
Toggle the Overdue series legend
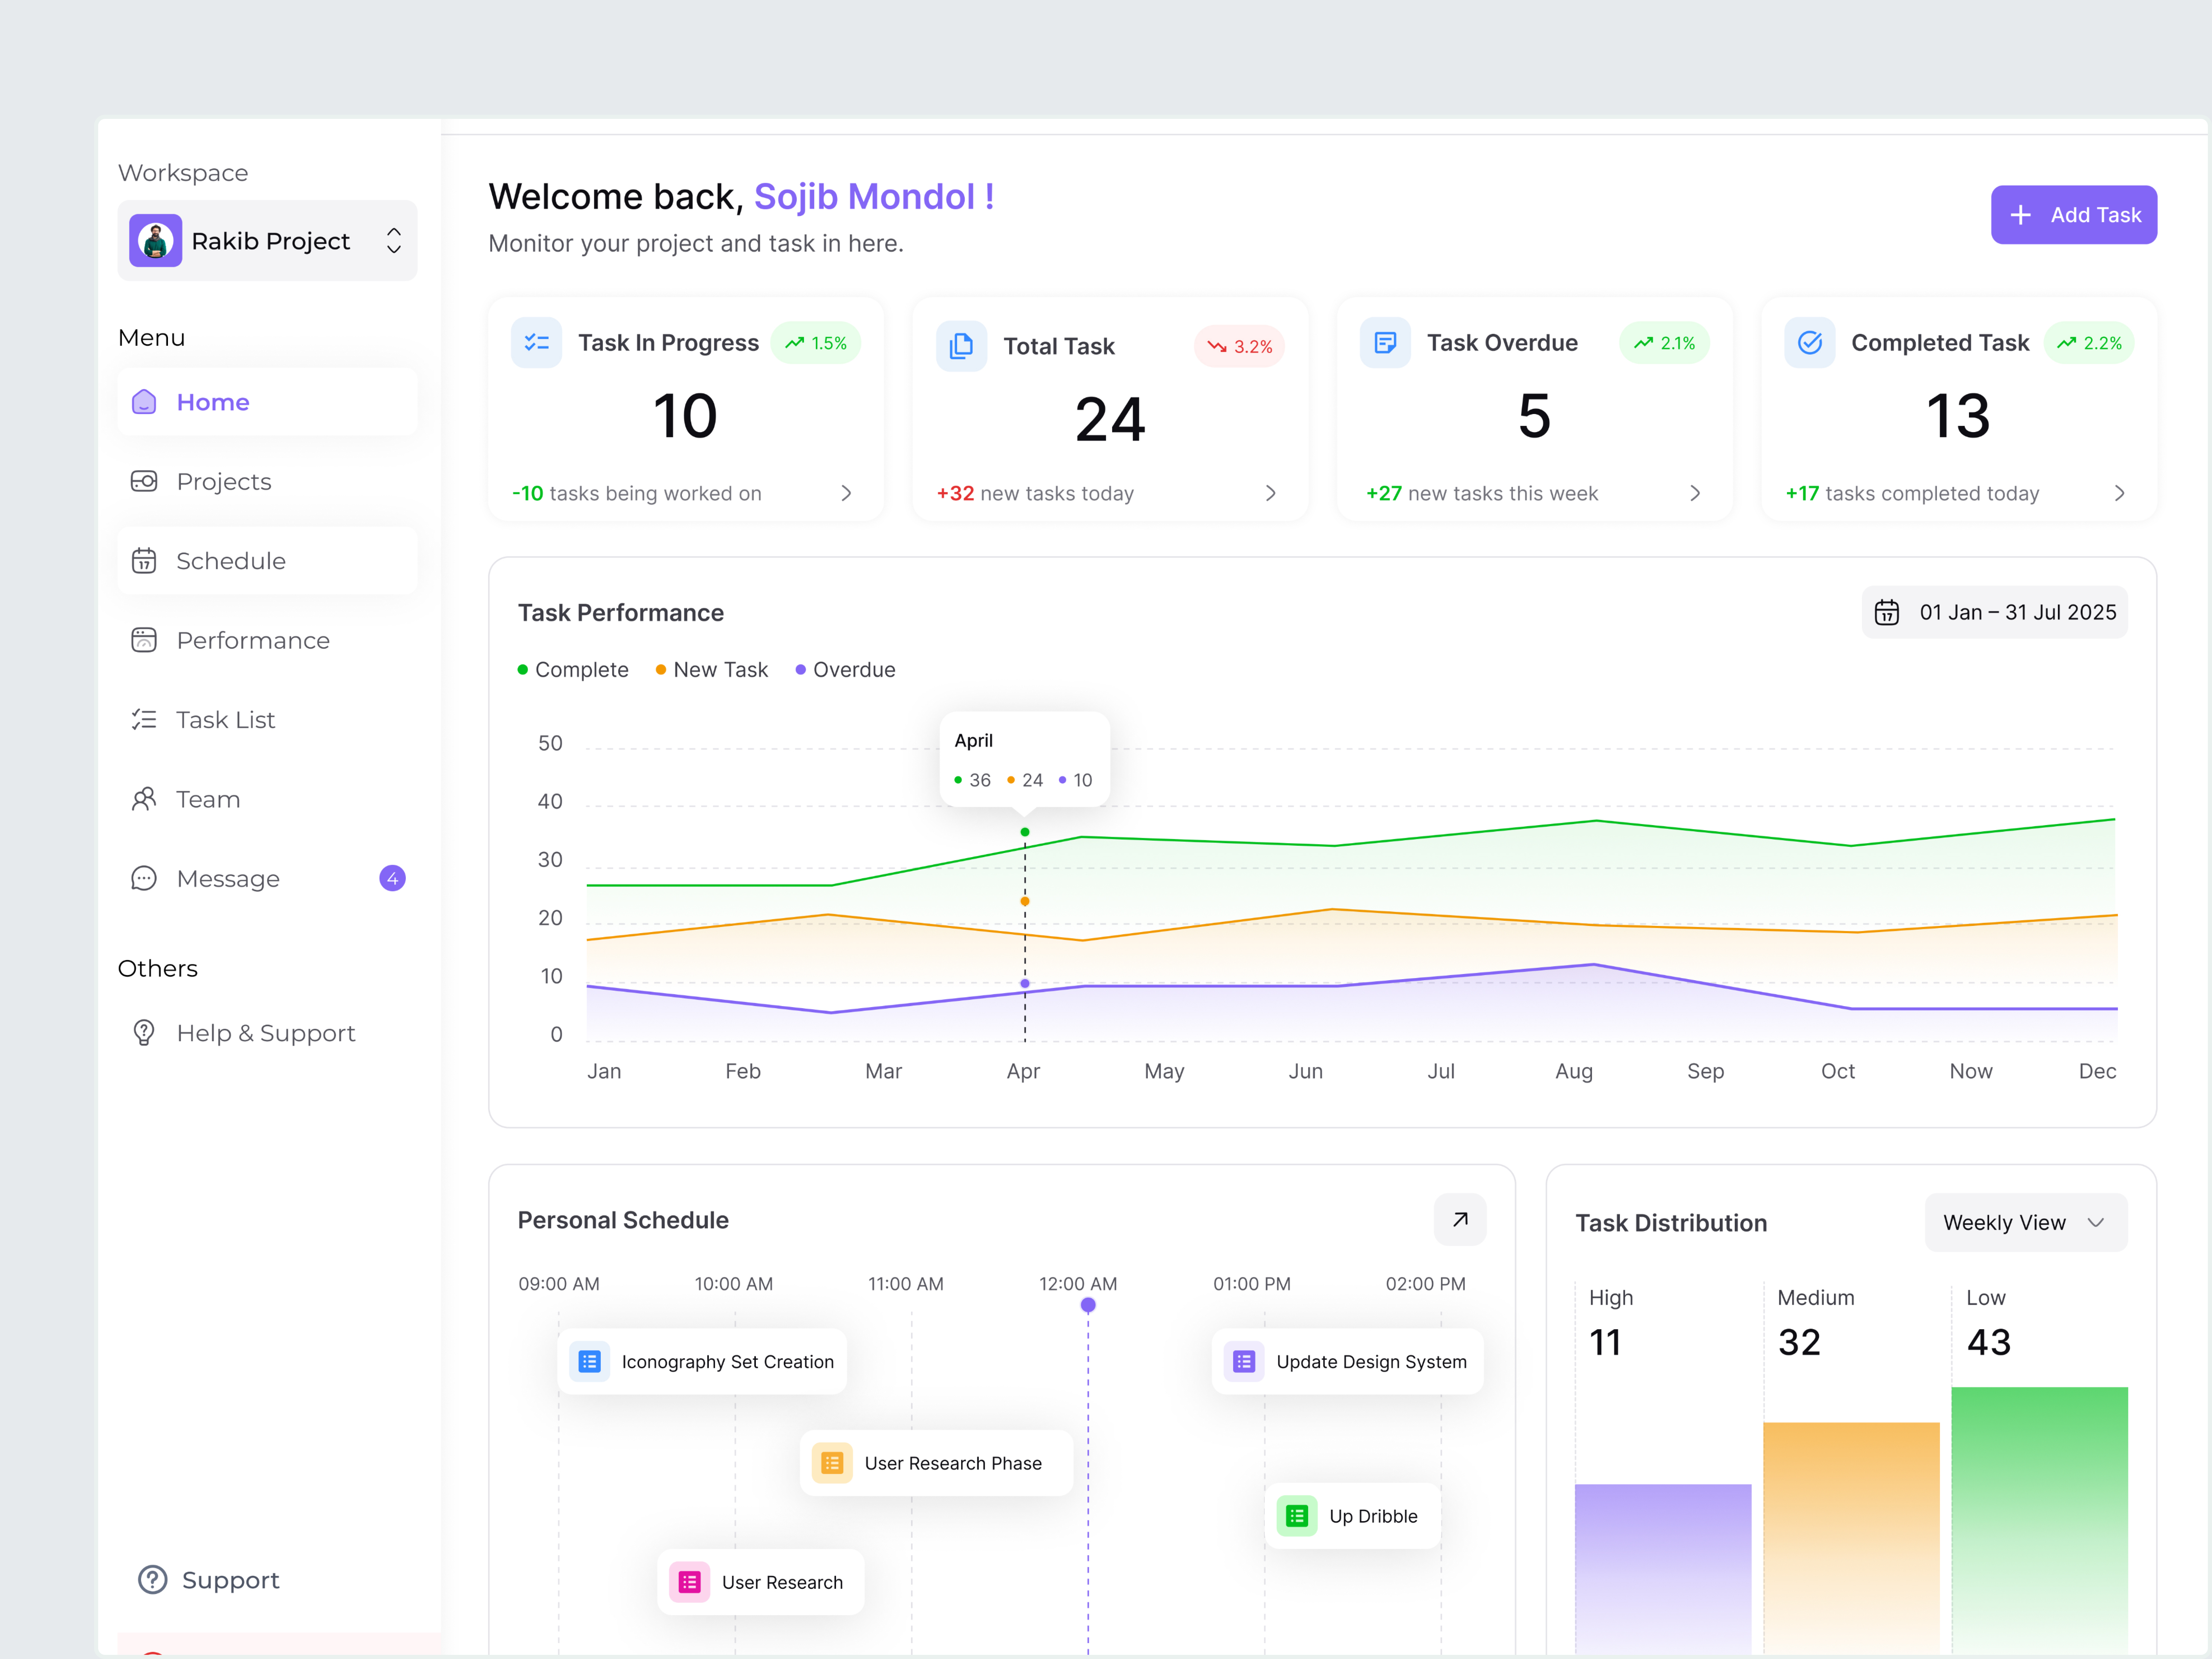[x=846, y=670]
